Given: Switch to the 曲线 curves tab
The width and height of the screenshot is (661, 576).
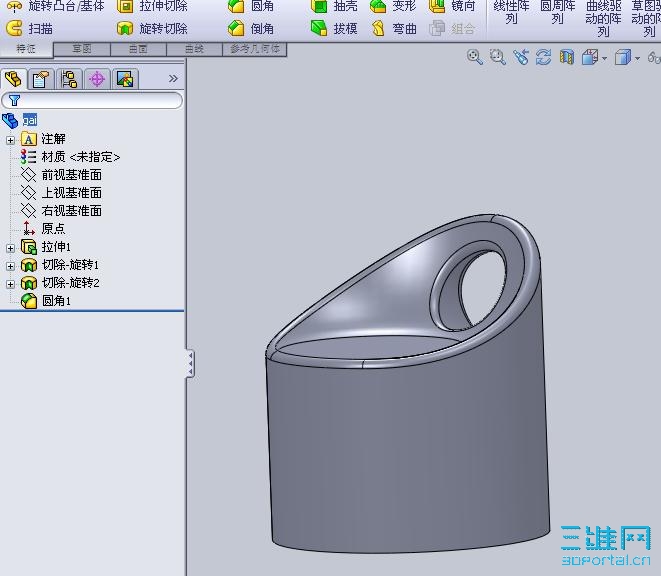Looking at the screenshot, I should coord(194,49).
